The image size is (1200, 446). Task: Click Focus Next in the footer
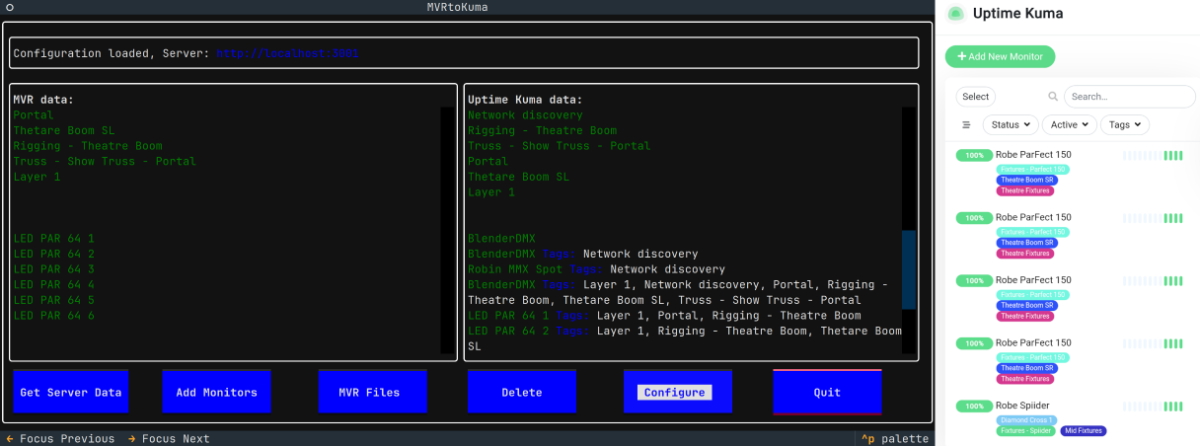pos(168,438)
